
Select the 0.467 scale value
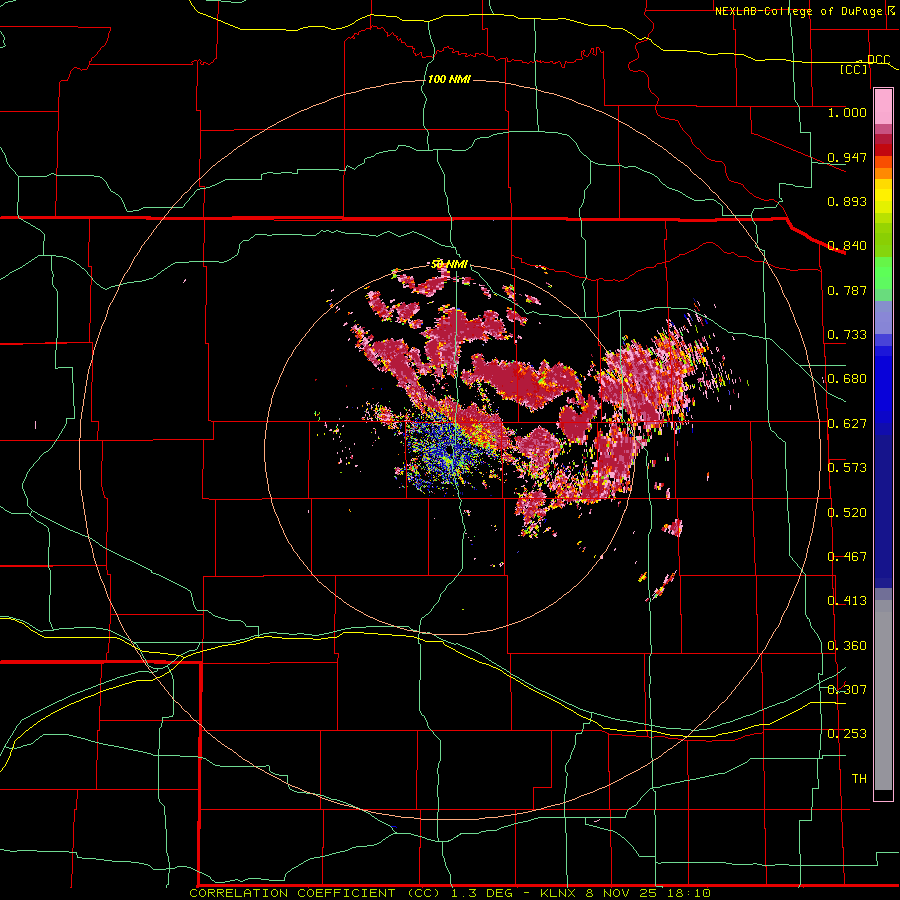[x=847, y=557]
